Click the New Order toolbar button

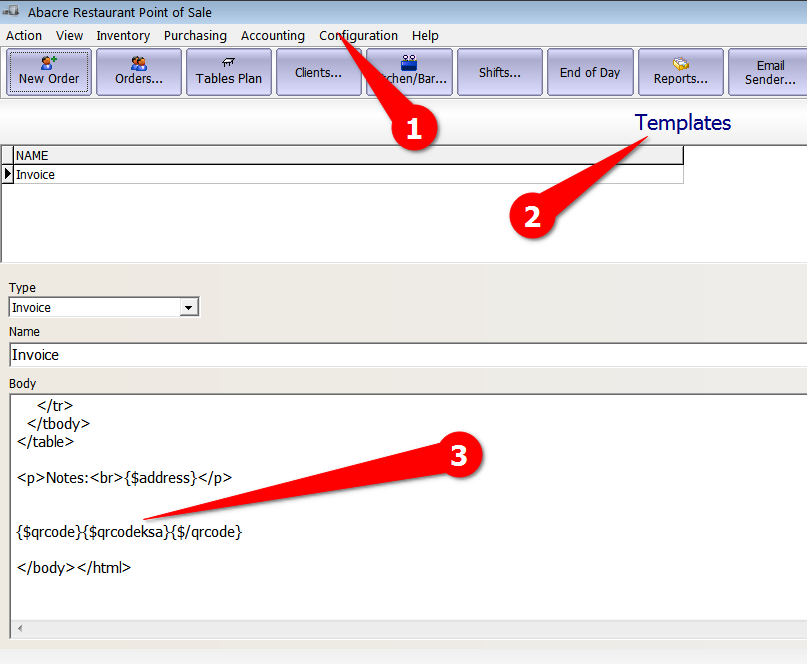point(49,72)
